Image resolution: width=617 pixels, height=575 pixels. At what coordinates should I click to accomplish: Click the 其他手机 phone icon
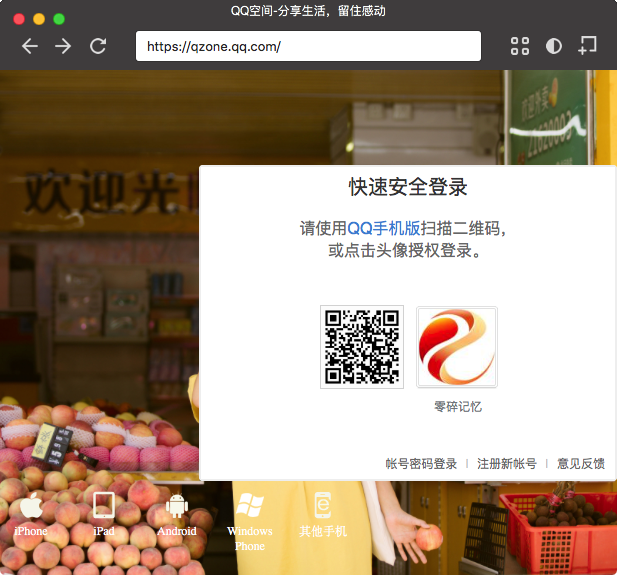coord(323,505)
